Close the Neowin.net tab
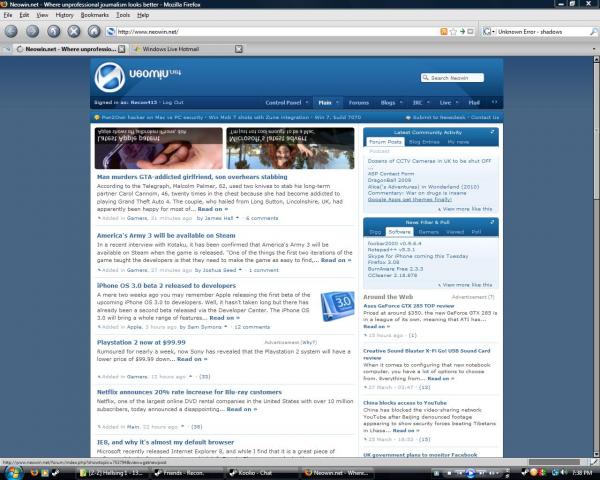Viewport: 600px width, 480px height. (121, 49)
